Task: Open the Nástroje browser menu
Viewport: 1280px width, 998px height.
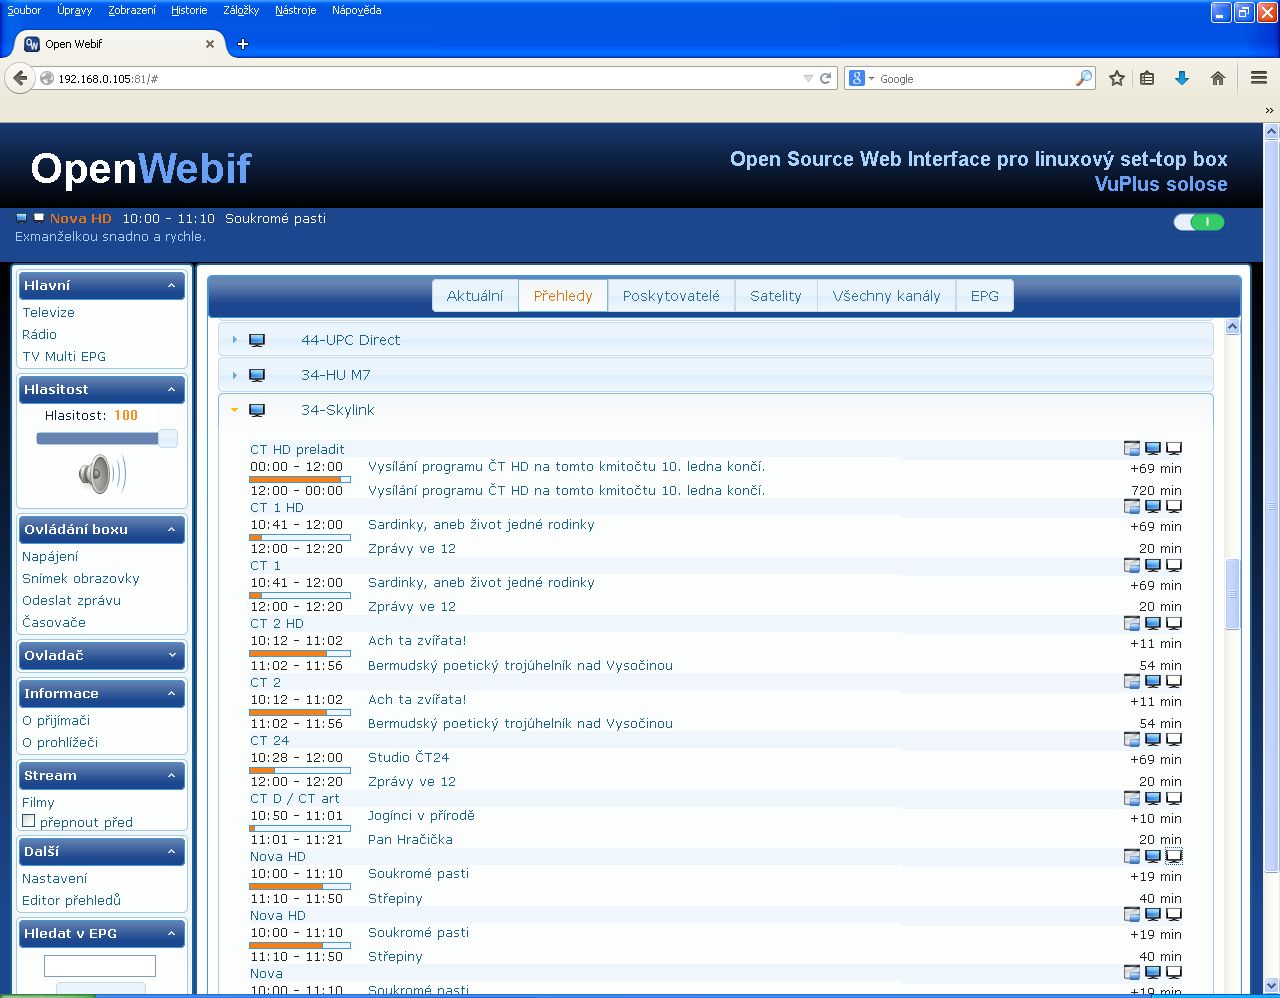Action: (295, 10)
